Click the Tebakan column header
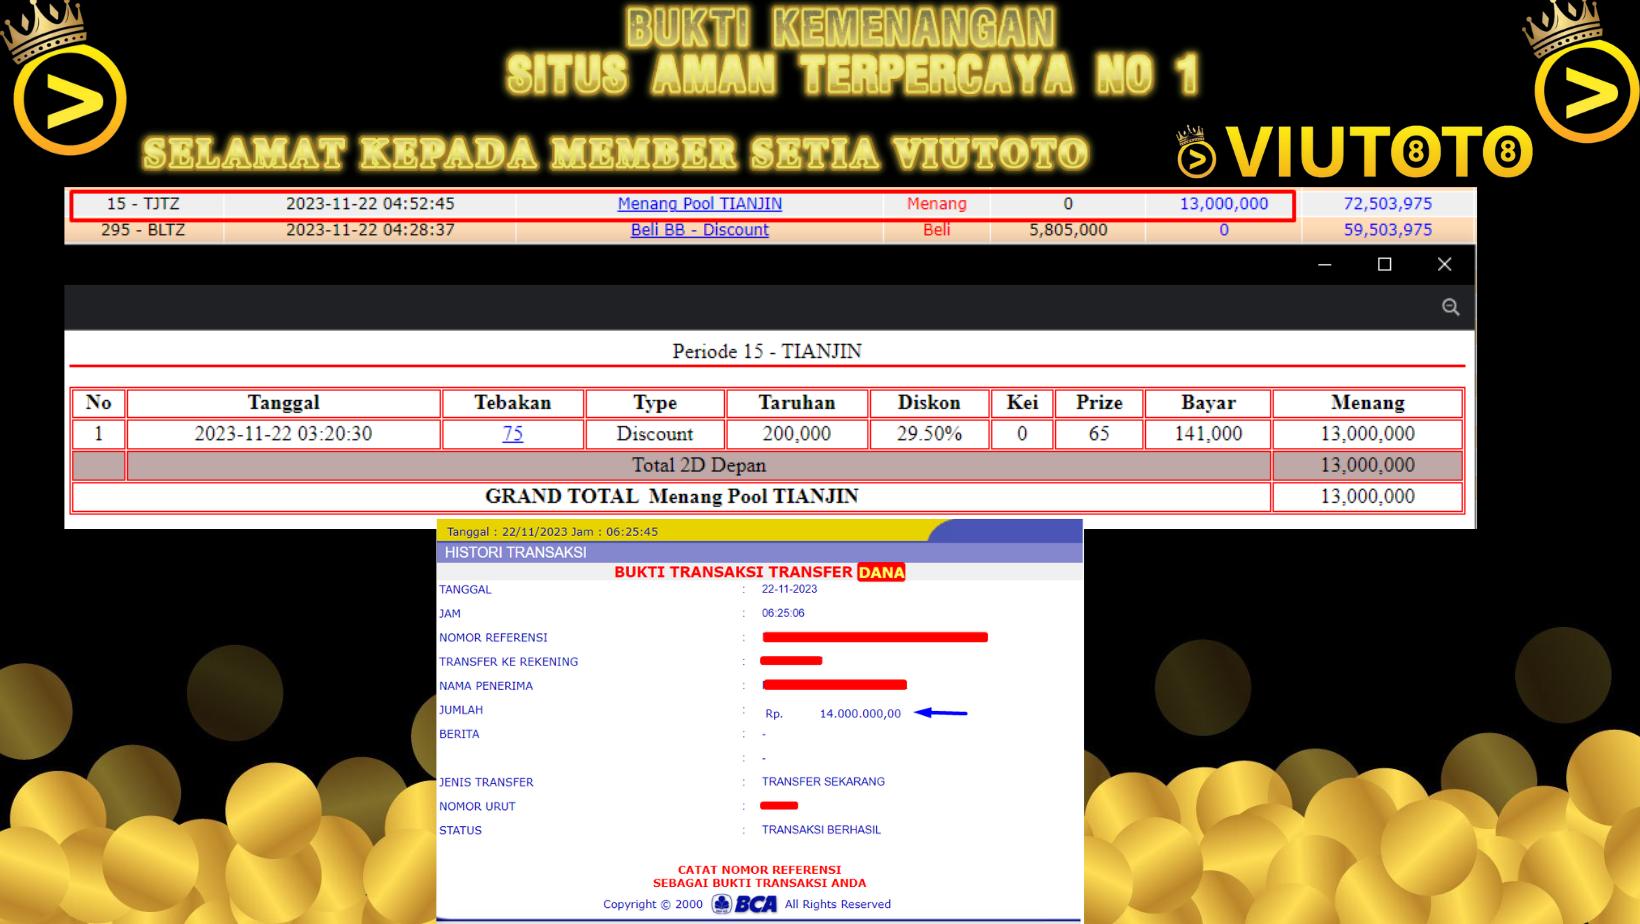The width and height of the screenshot is (1640, 924). 513,403
